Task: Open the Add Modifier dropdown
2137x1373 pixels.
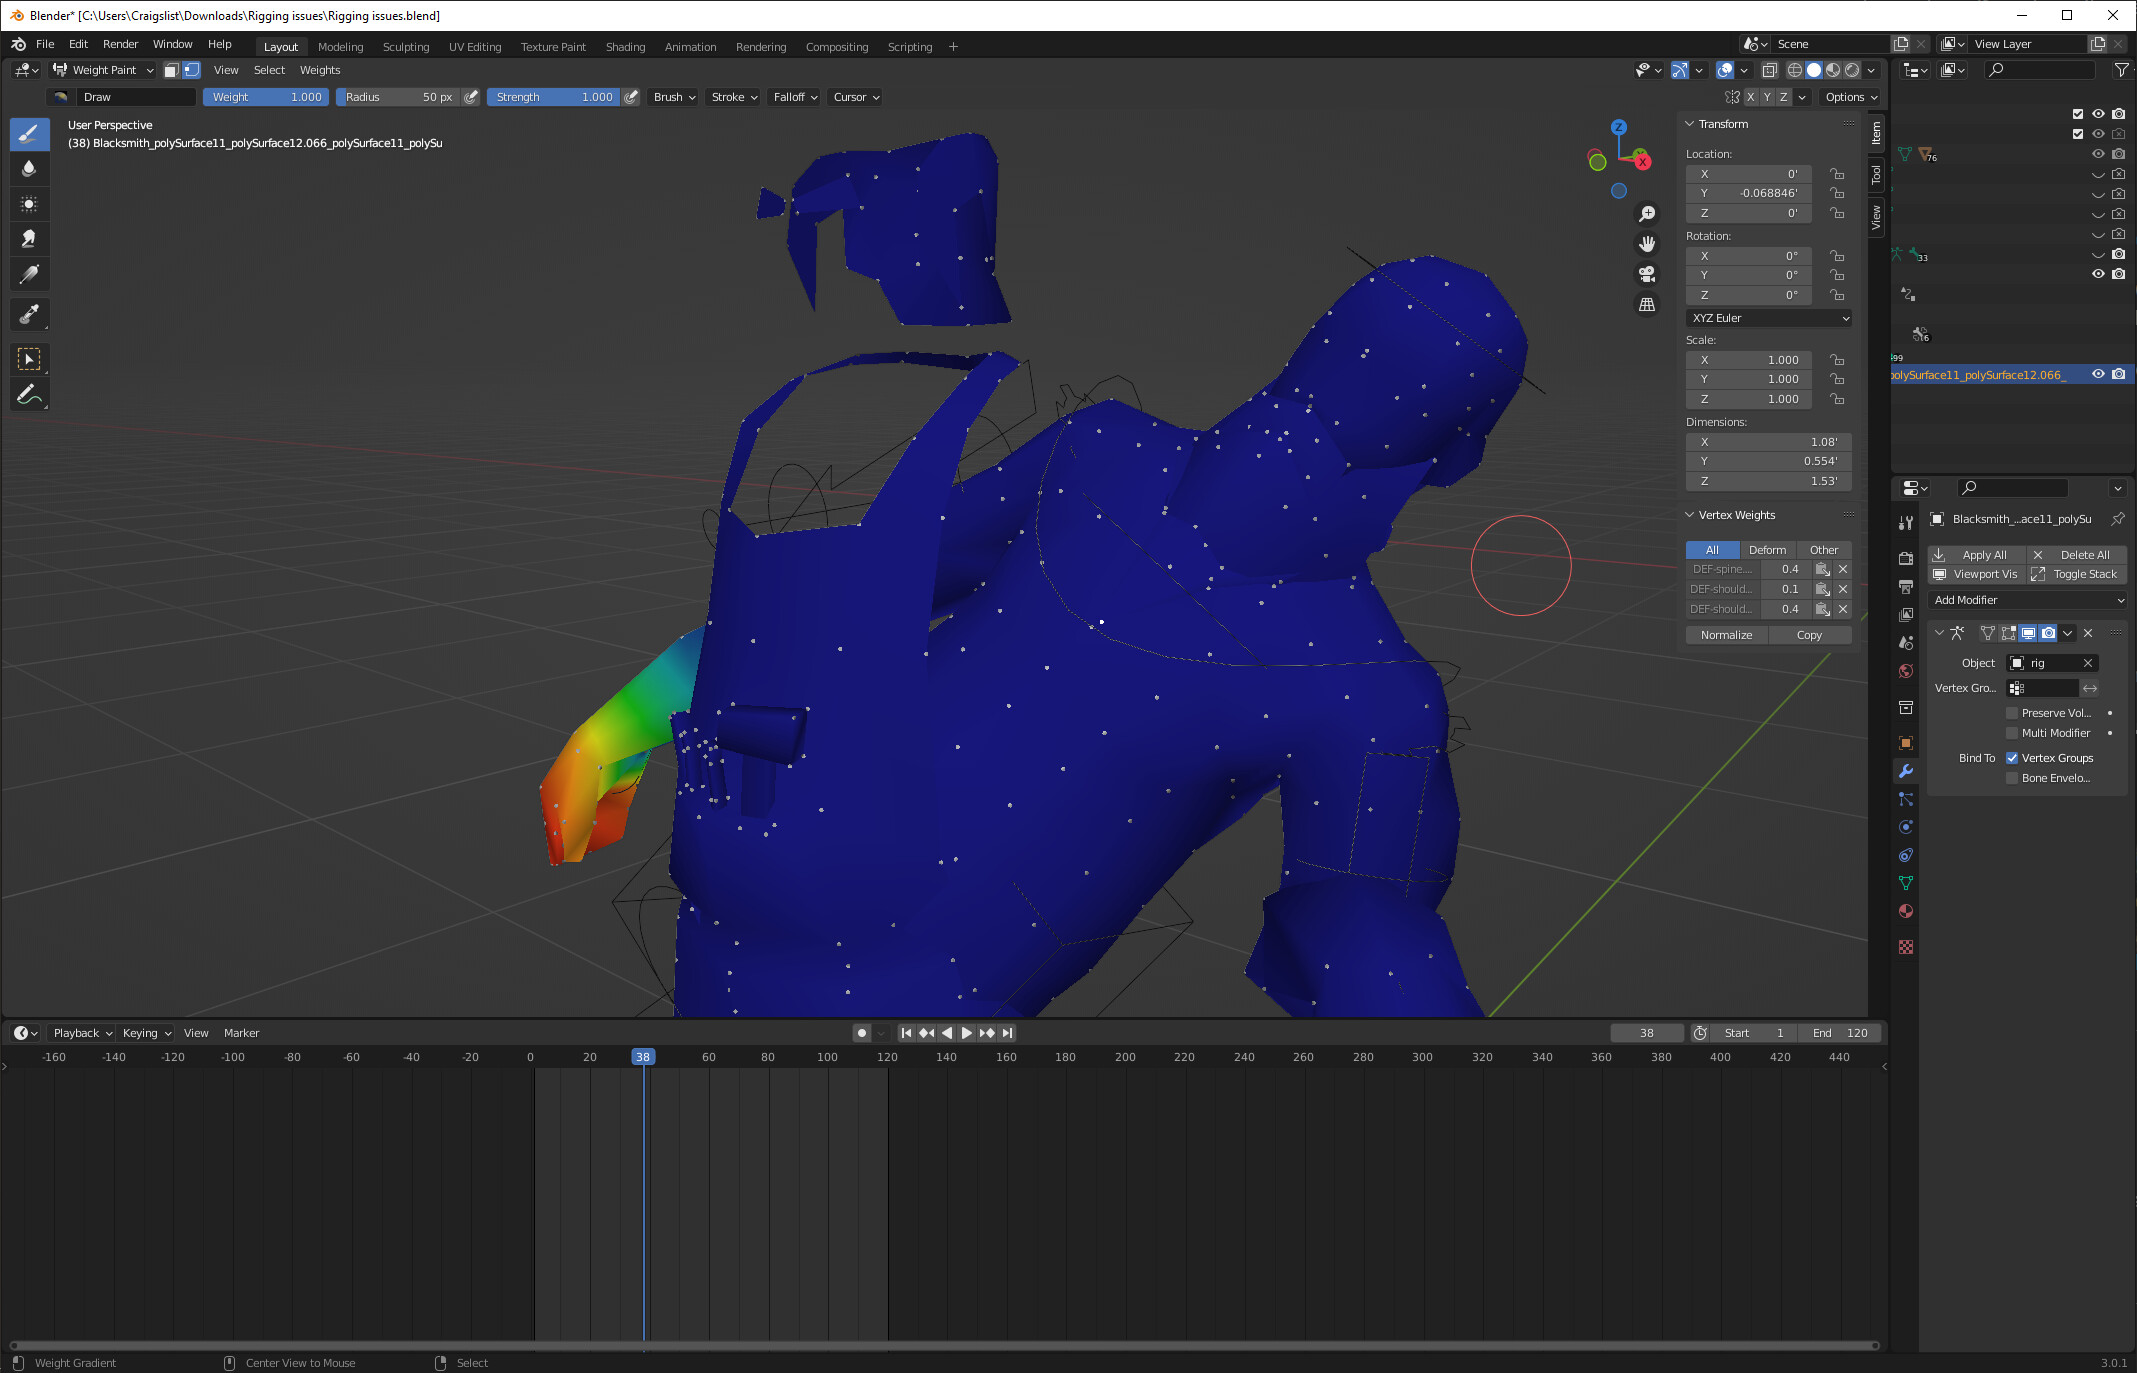Action: (x=2028, y=600)
